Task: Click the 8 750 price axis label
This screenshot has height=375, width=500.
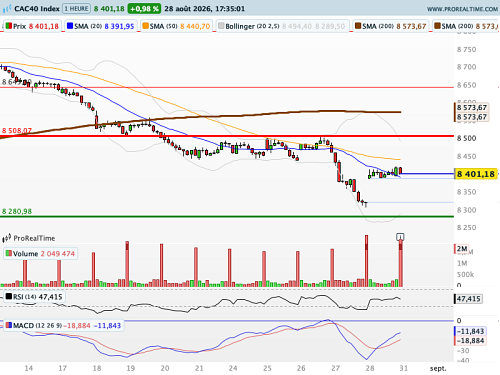Action: [466, 49]
